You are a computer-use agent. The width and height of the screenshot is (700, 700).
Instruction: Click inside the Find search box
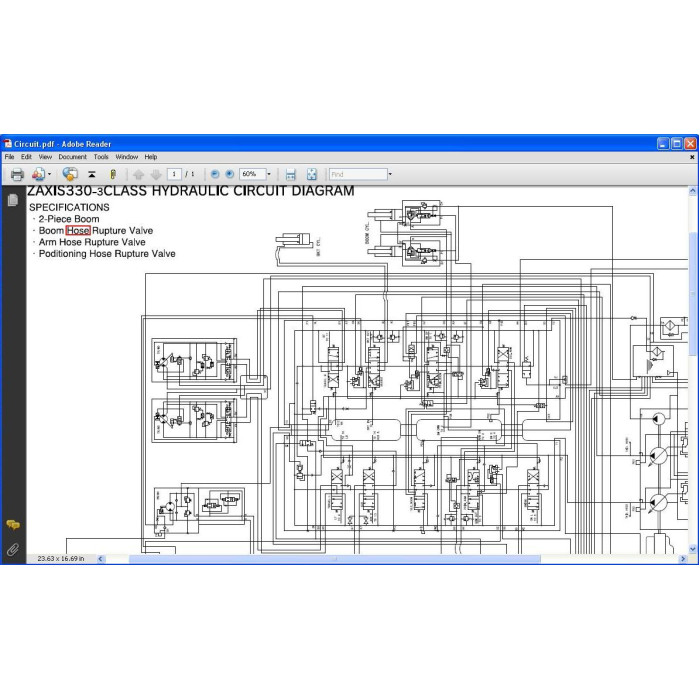tap(358, 174)
